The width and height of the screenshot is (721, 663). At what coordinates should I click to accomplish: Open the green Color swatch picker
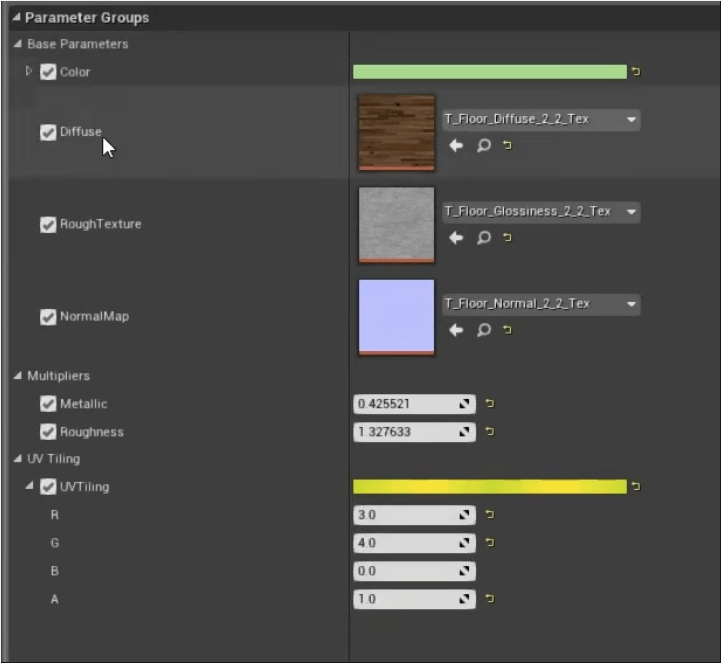490,72
